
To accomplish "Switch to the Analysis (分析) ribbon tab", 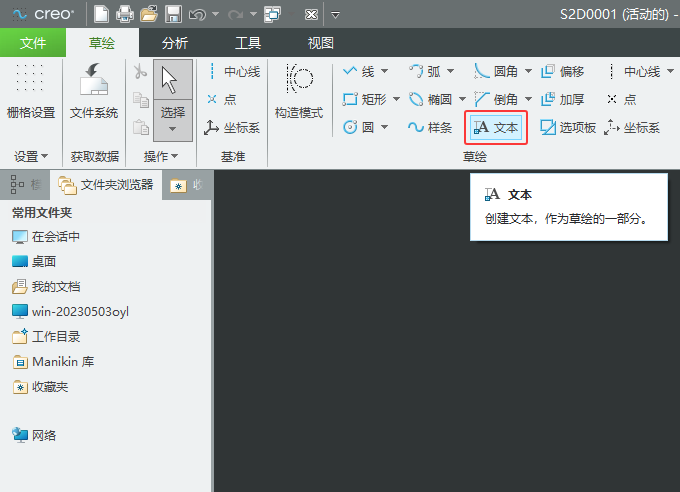I will coord(175,43).
